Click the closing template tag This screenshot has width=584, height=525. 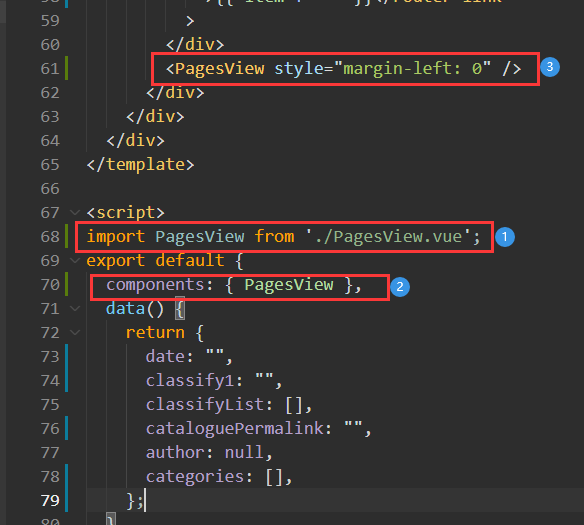[140, 165]
